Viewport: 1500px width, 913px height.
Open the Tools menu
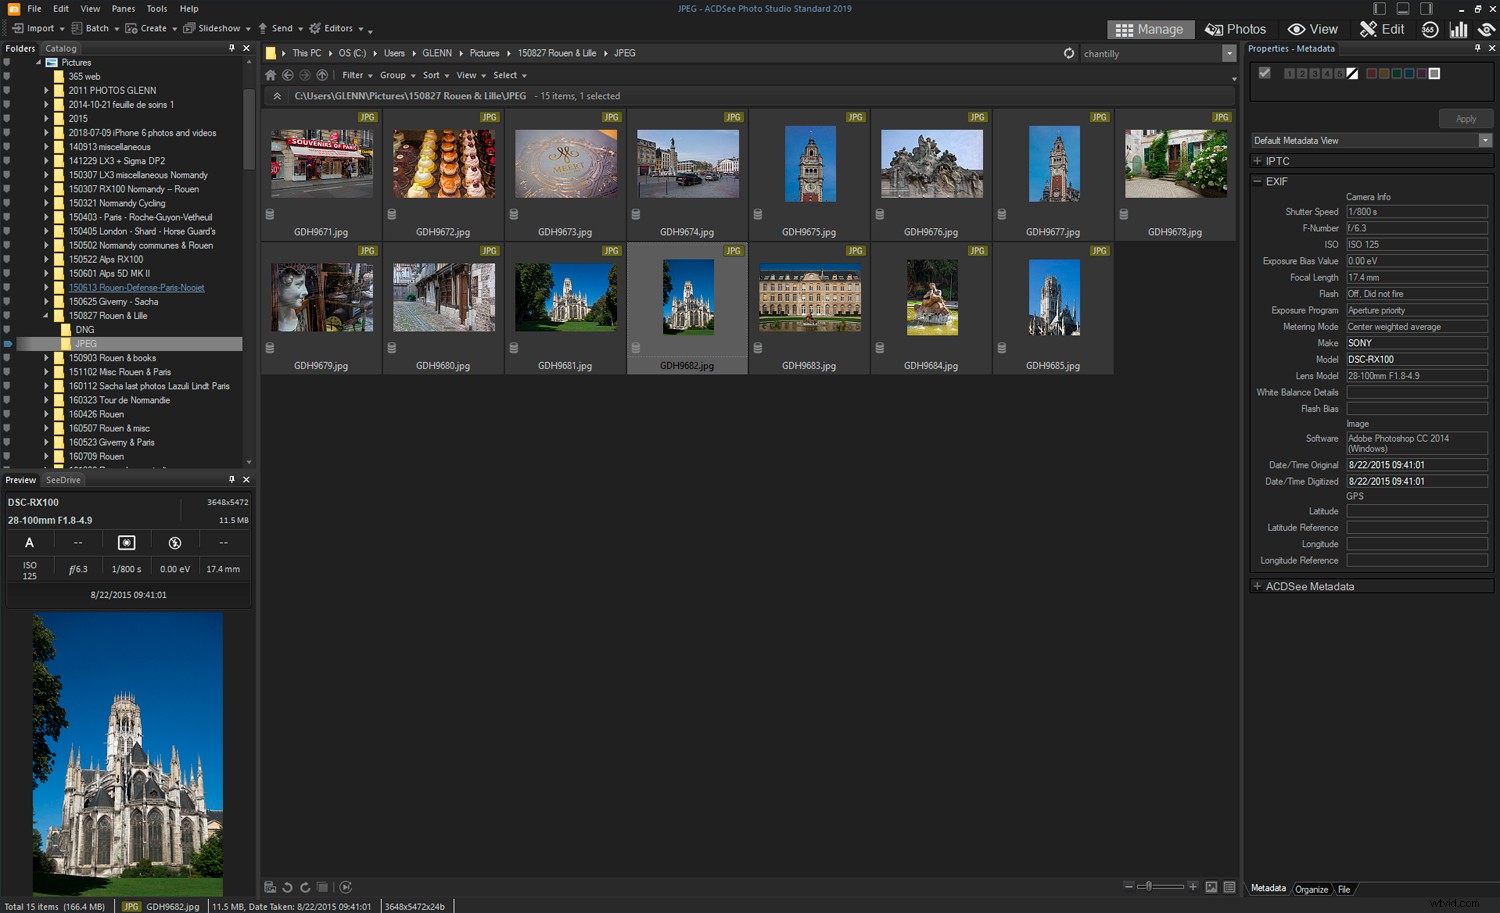coord(156,8)
